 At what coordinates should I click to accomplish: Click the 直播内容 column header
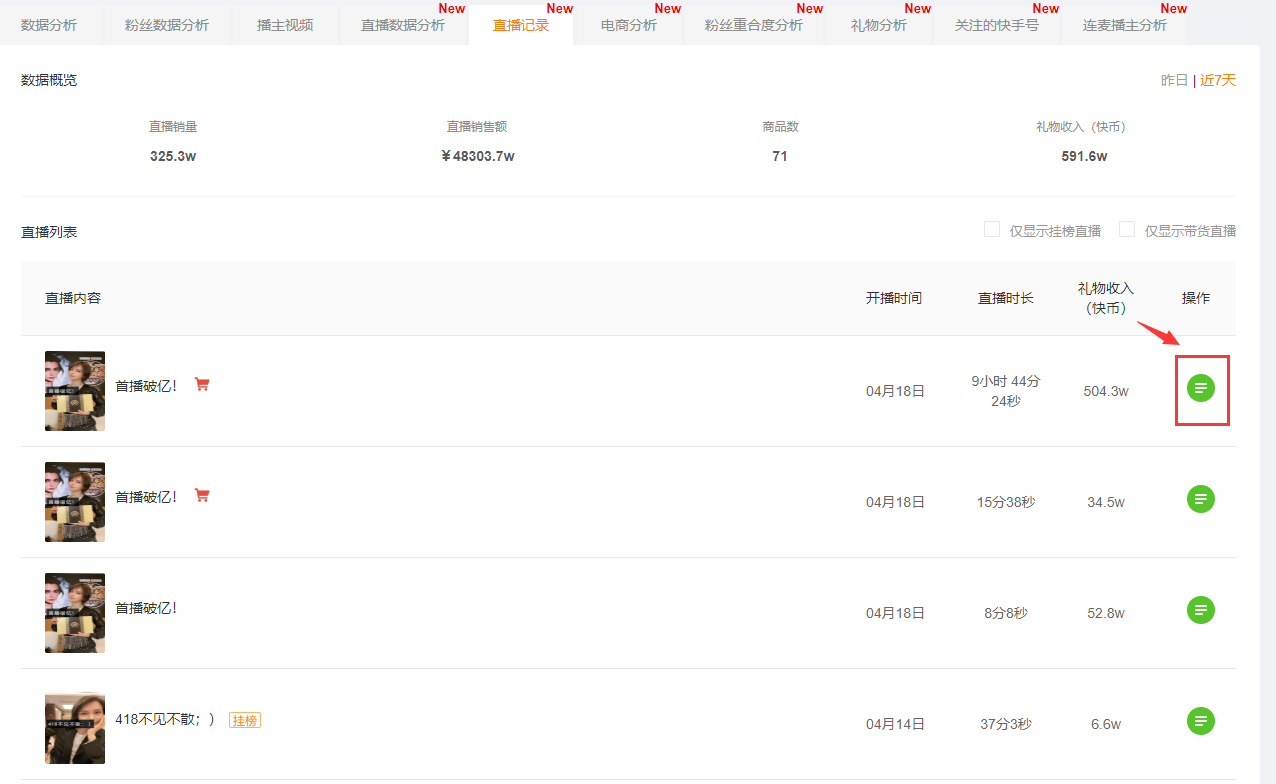coord(73,298)
